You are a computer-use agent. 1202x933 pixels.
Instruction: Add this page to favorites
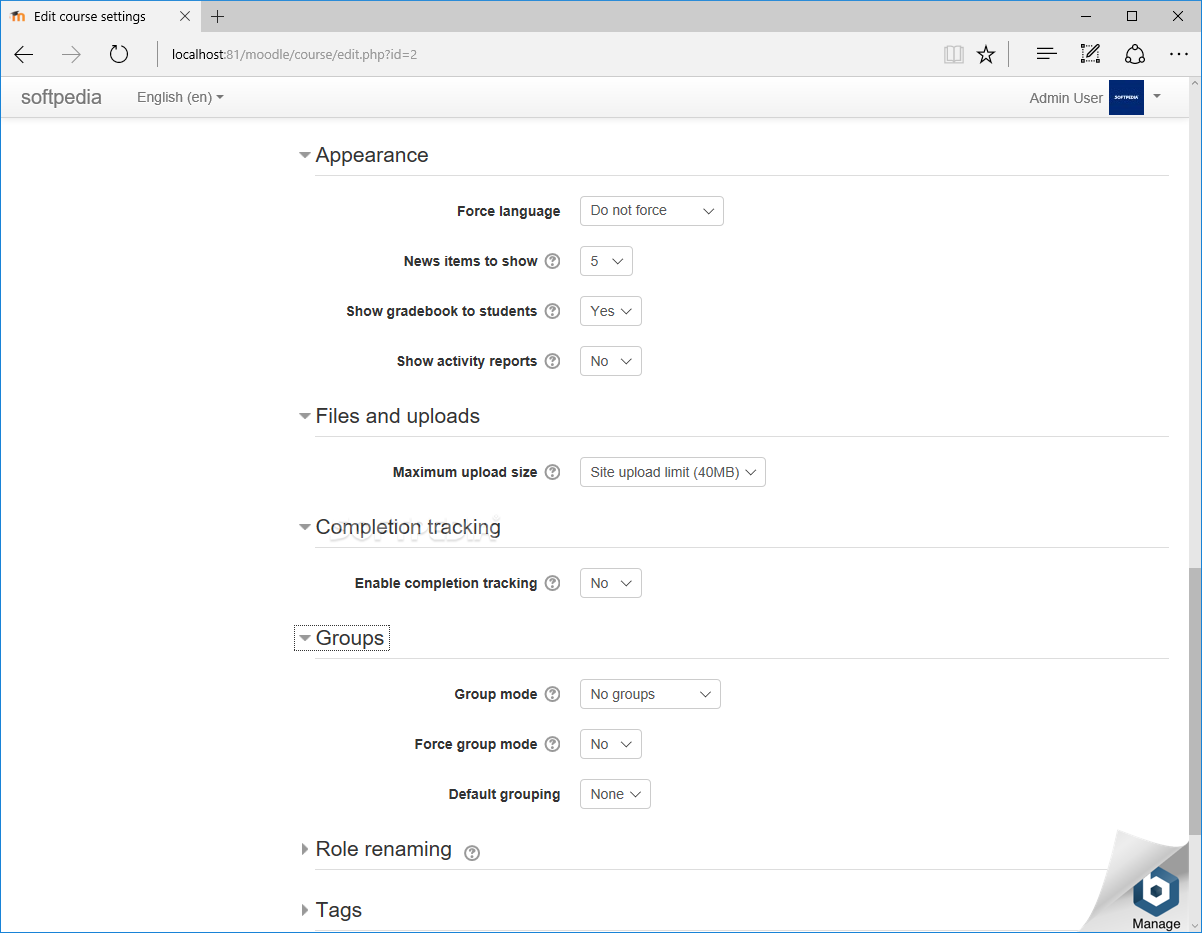tap(986, 54)
